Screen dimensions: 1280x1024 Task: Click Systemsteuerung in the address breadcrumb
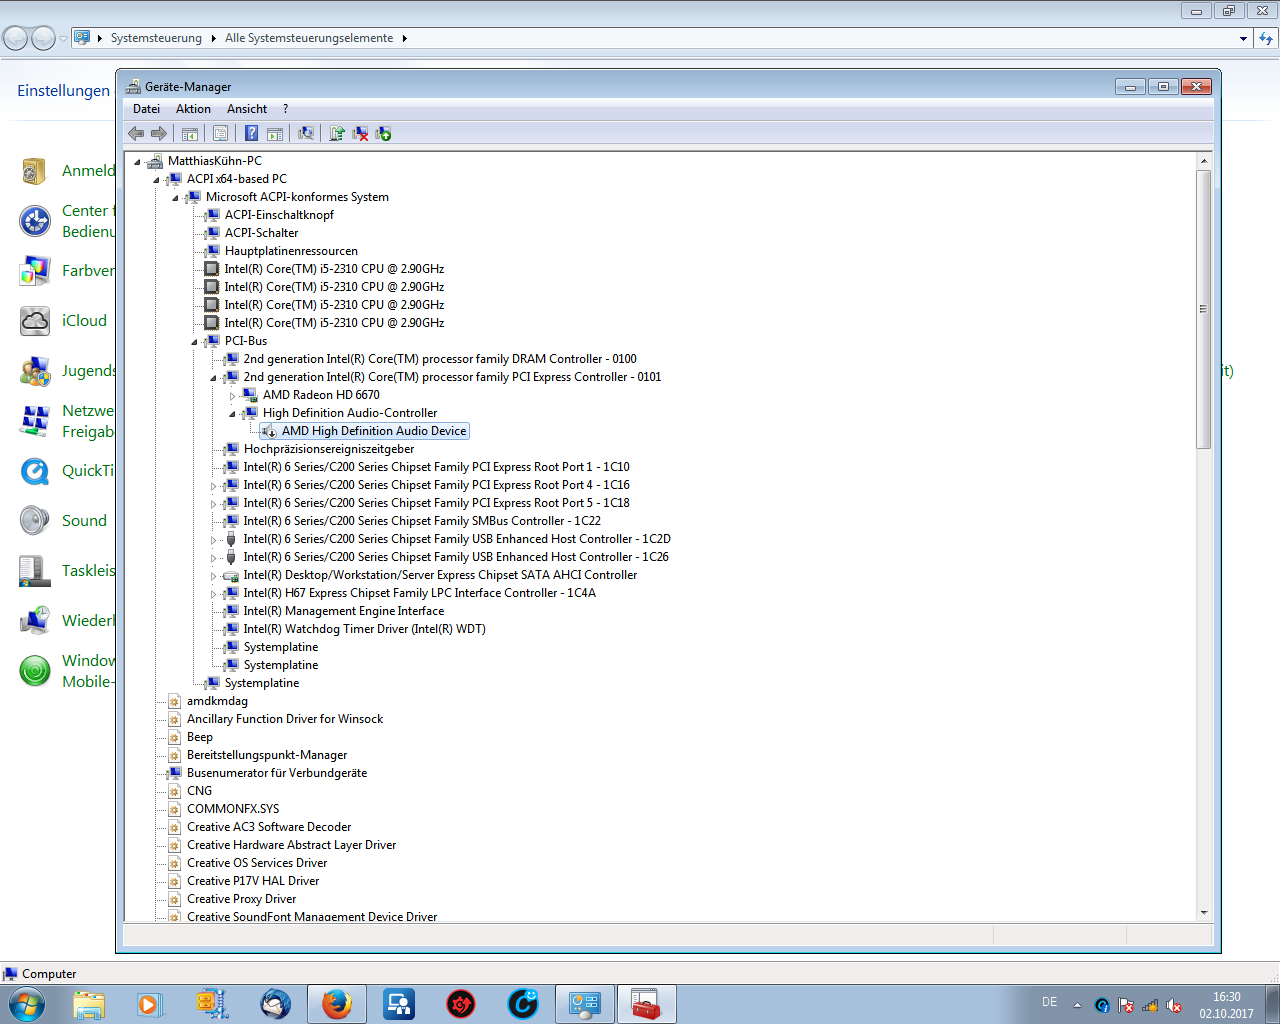point(156,38)
